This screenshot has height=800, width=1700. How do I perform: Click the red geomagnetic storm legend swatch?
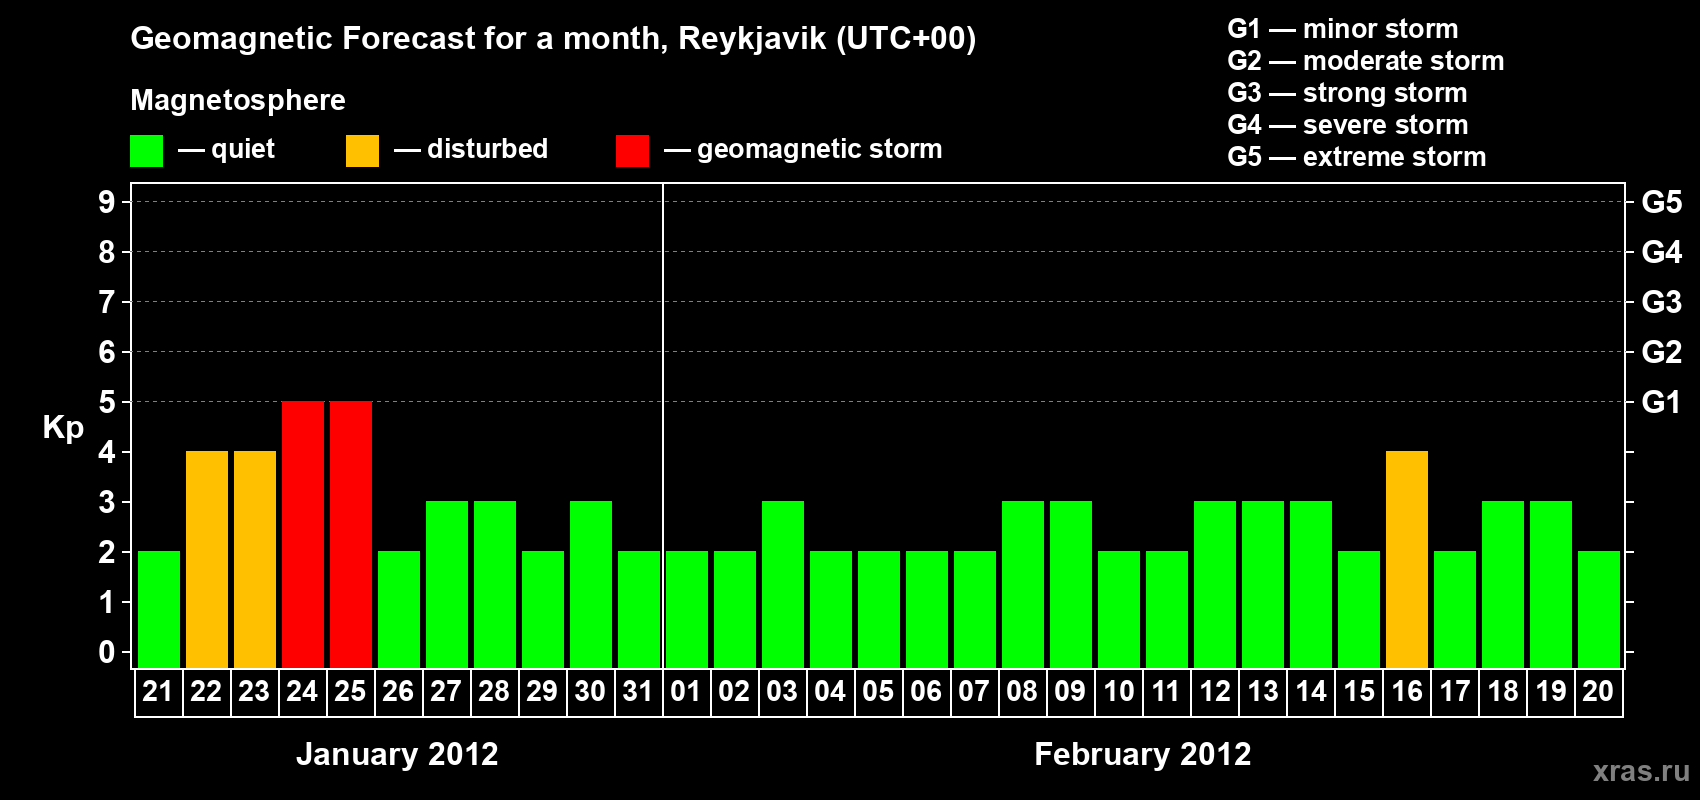(x=632, y=151)
